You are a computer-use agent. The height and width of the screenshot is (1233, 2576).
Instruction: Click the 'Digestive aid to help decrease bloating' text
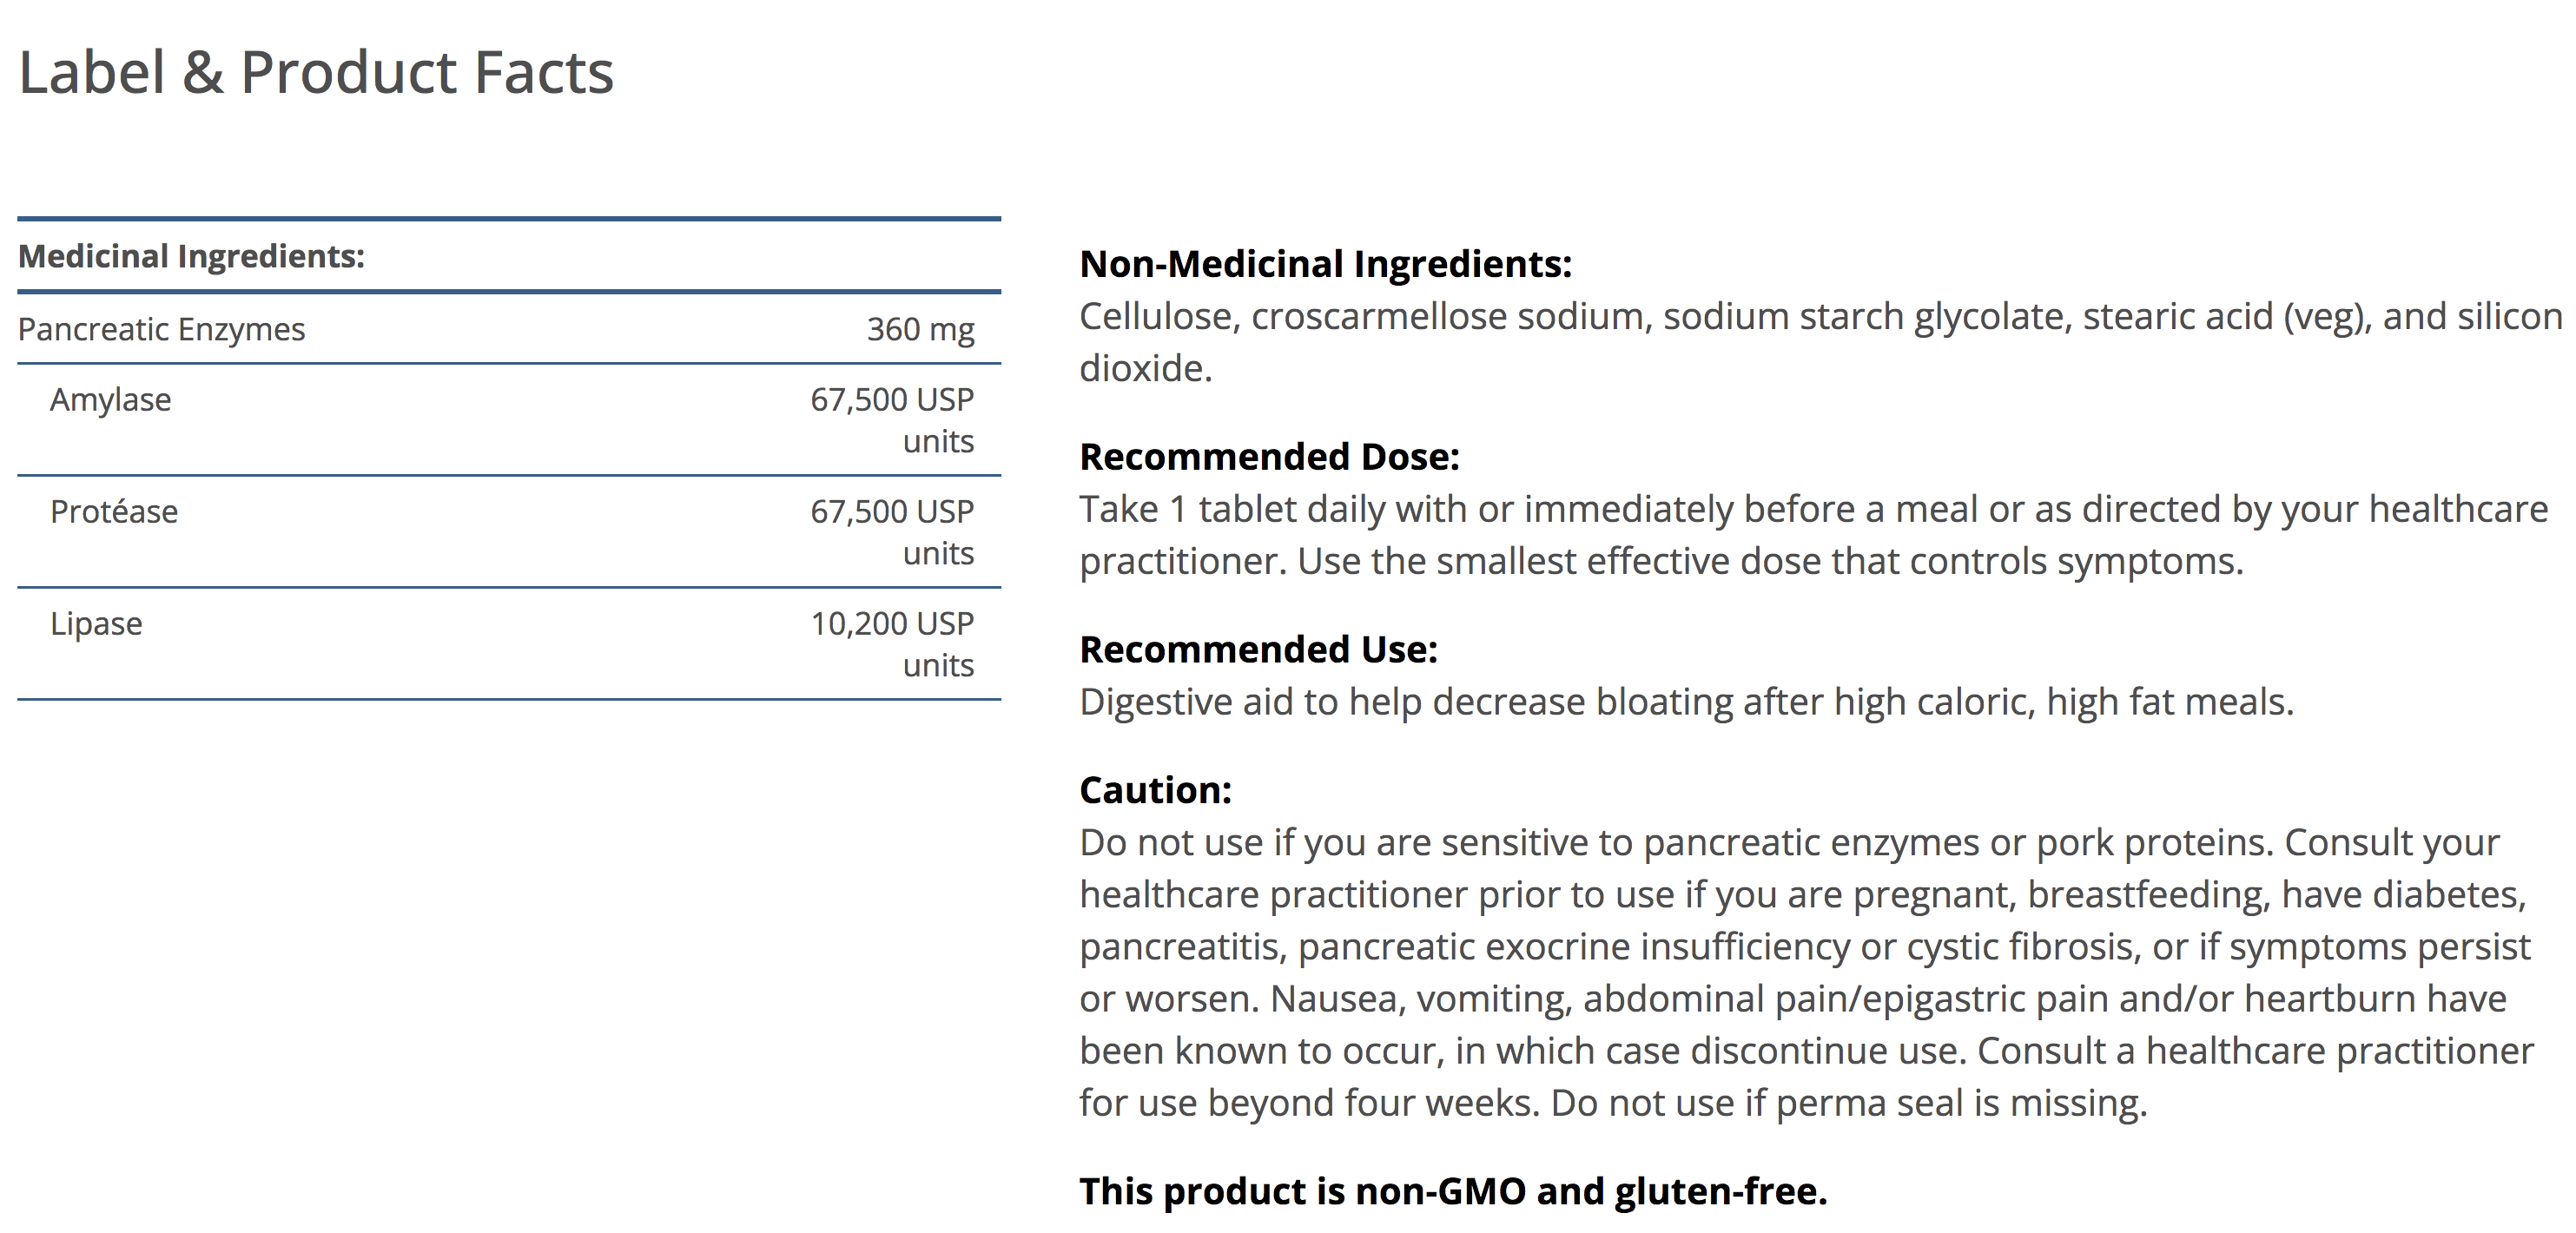(x=1686, y=702)
